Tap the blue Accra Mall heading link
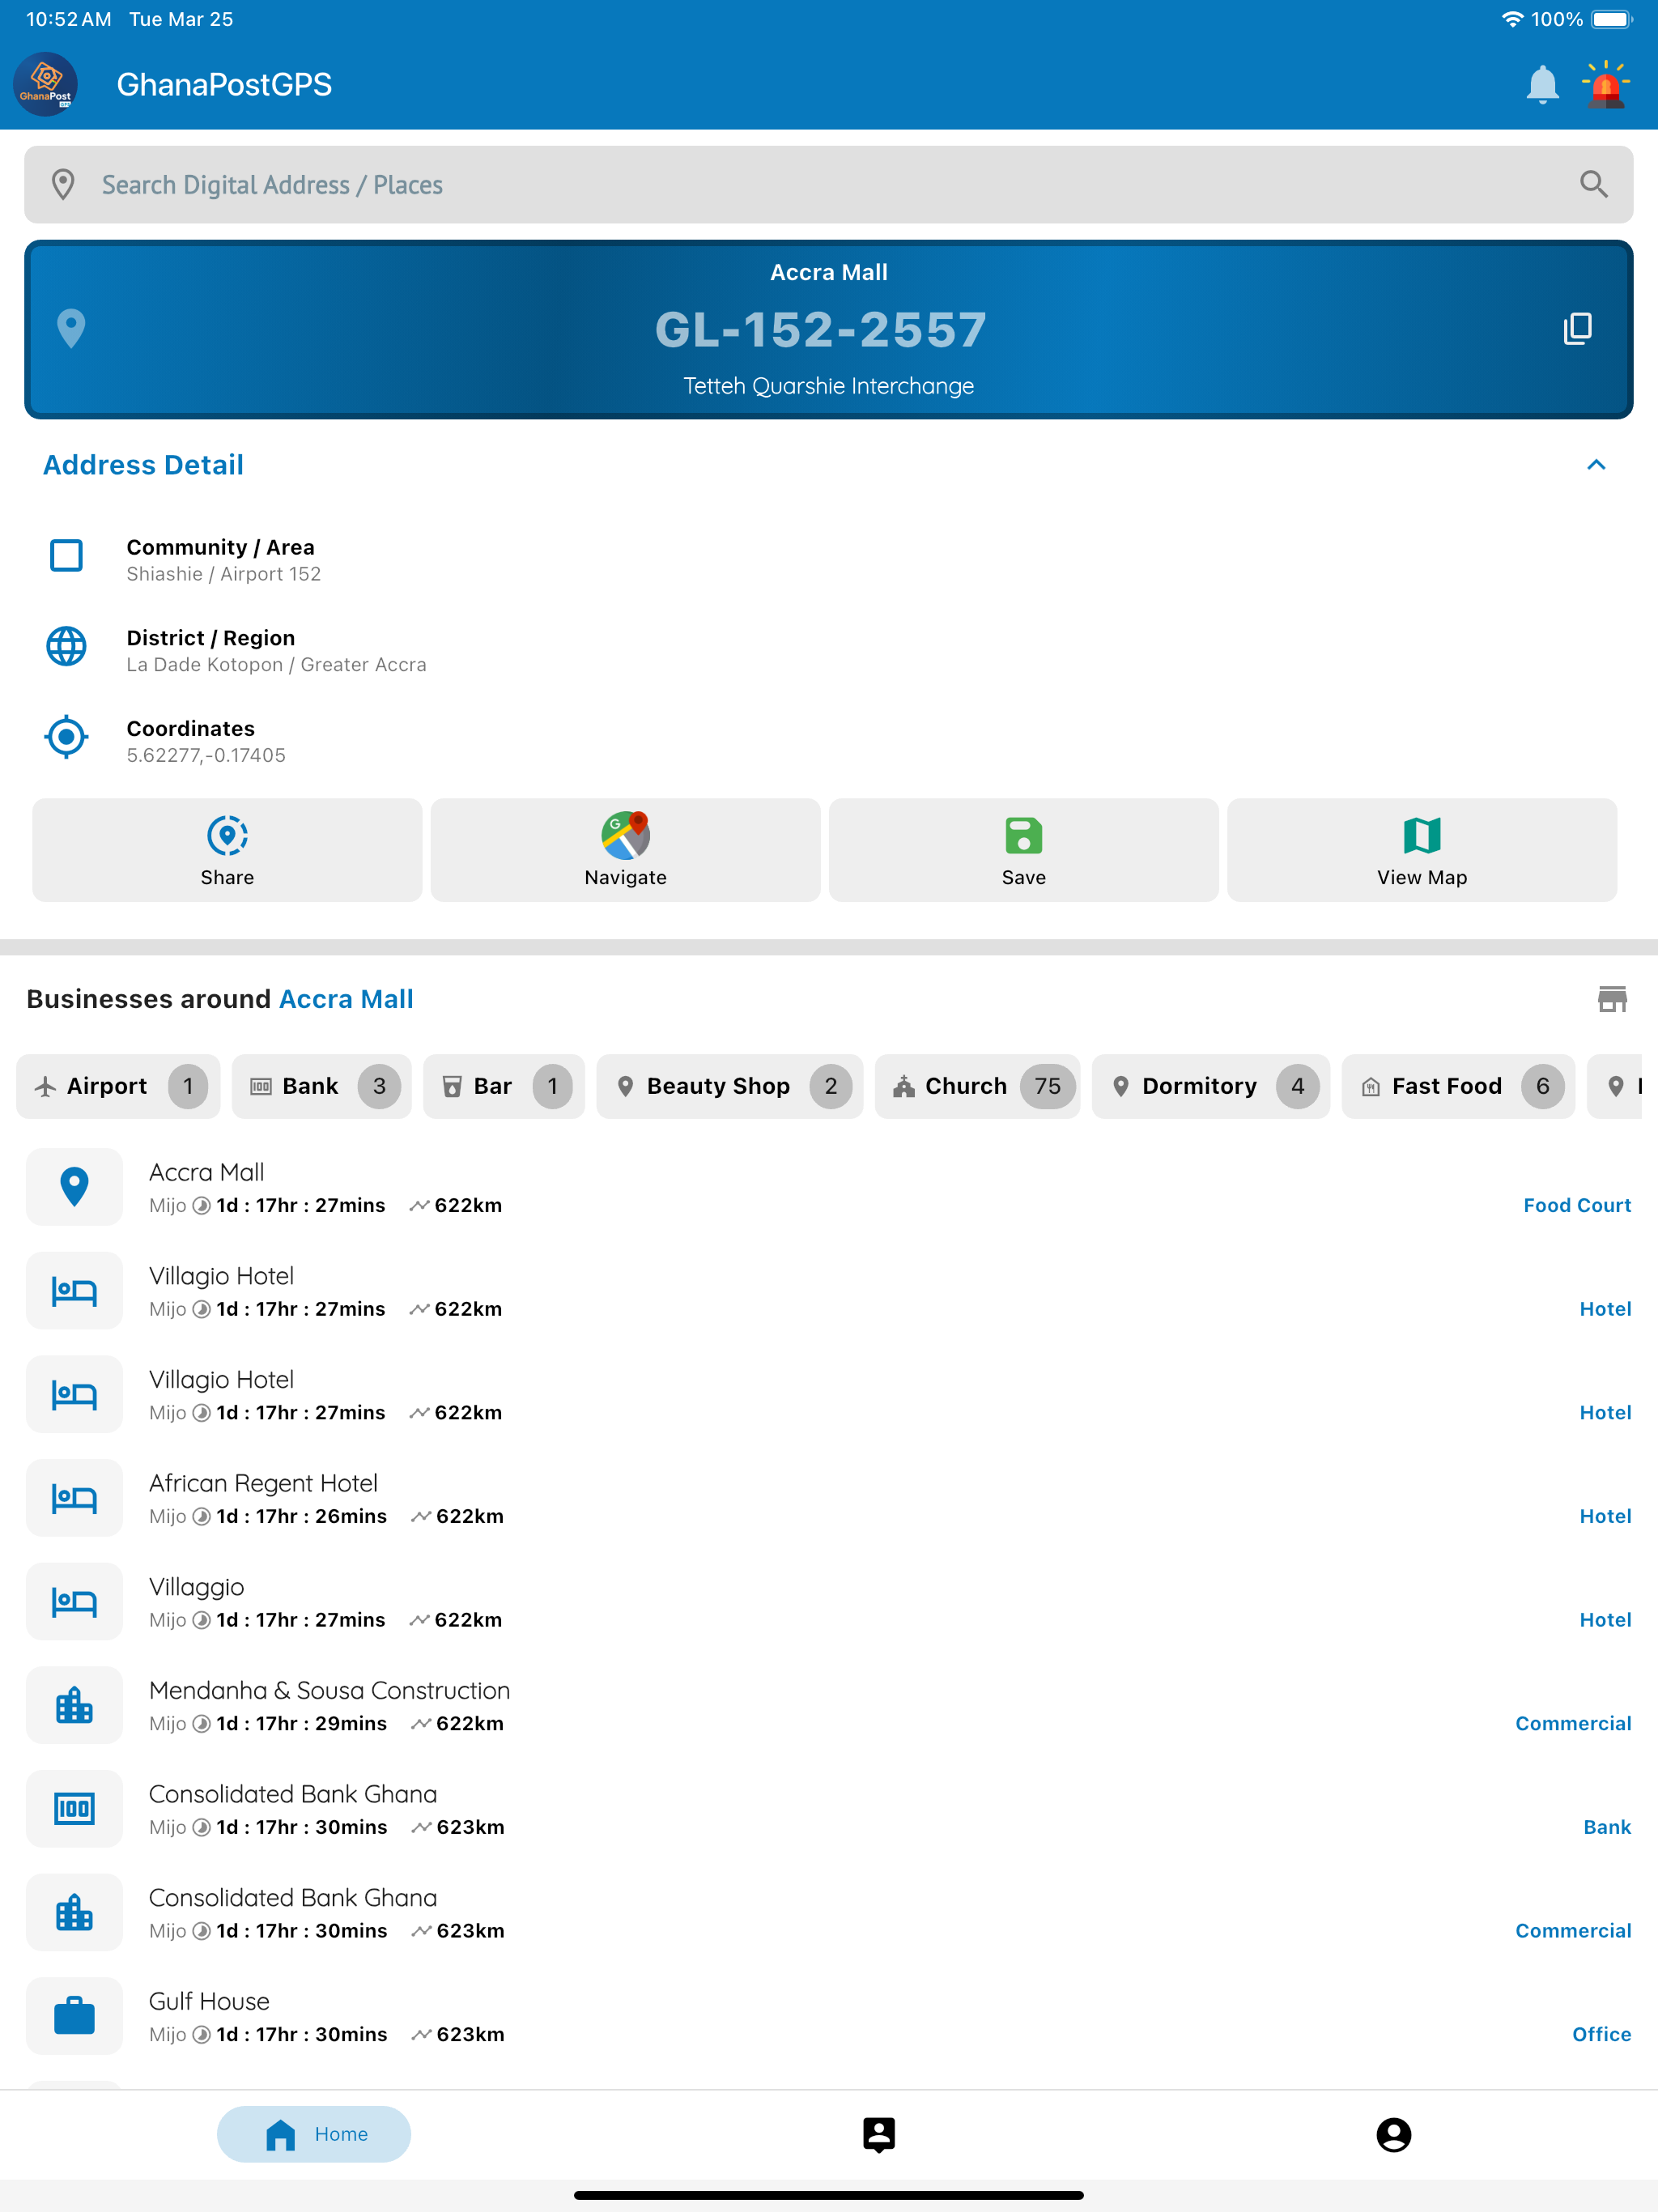Screen dimensions: 1658x2212 (x=346, y=999)
